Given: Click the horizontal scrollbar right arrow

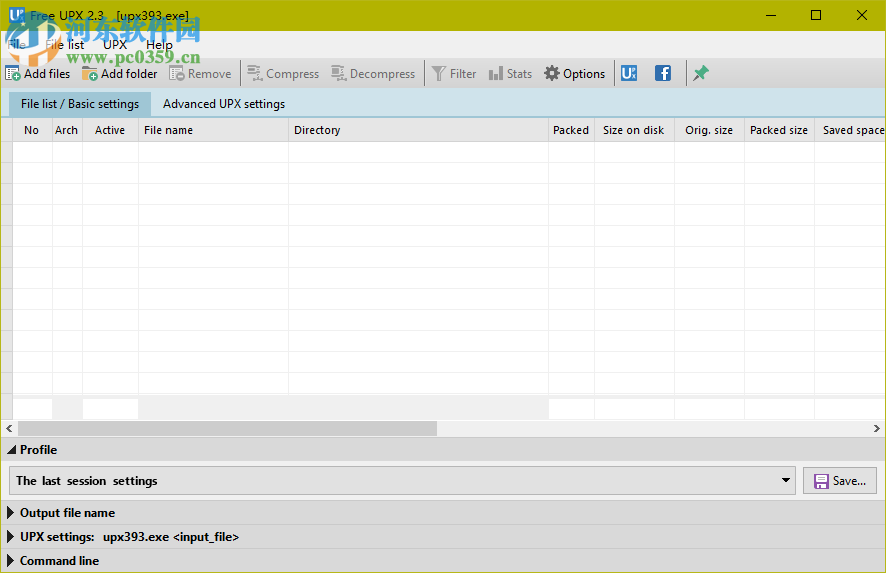Looking at the screenshot, I should pyautogui.click(x=877, y=429).
